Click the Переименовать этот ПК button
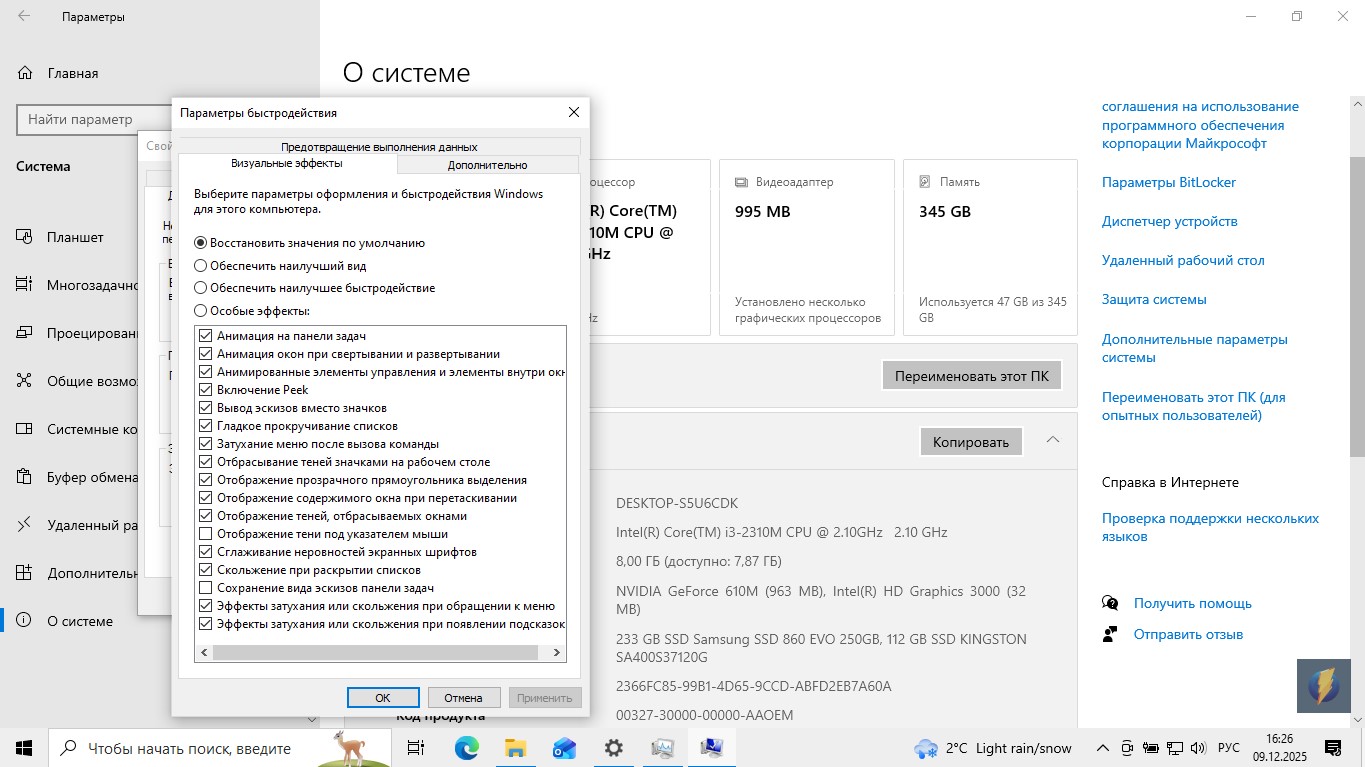 point(972,376)
